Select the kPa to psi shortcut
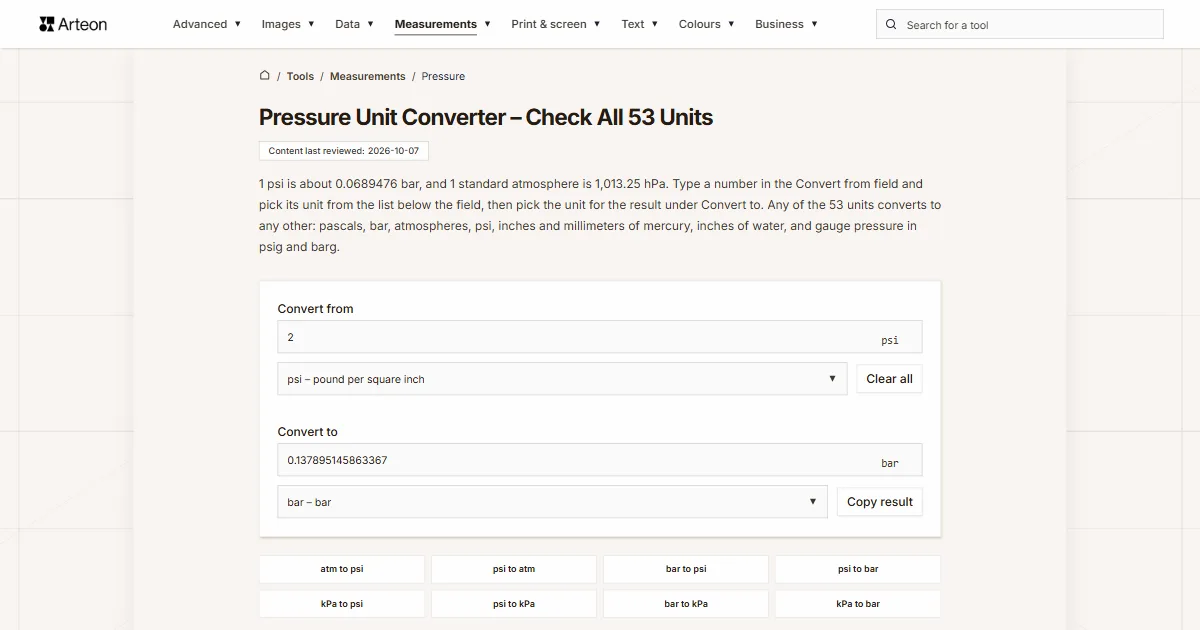This screenshot has width=1200, height=630. tap(342, 604)
